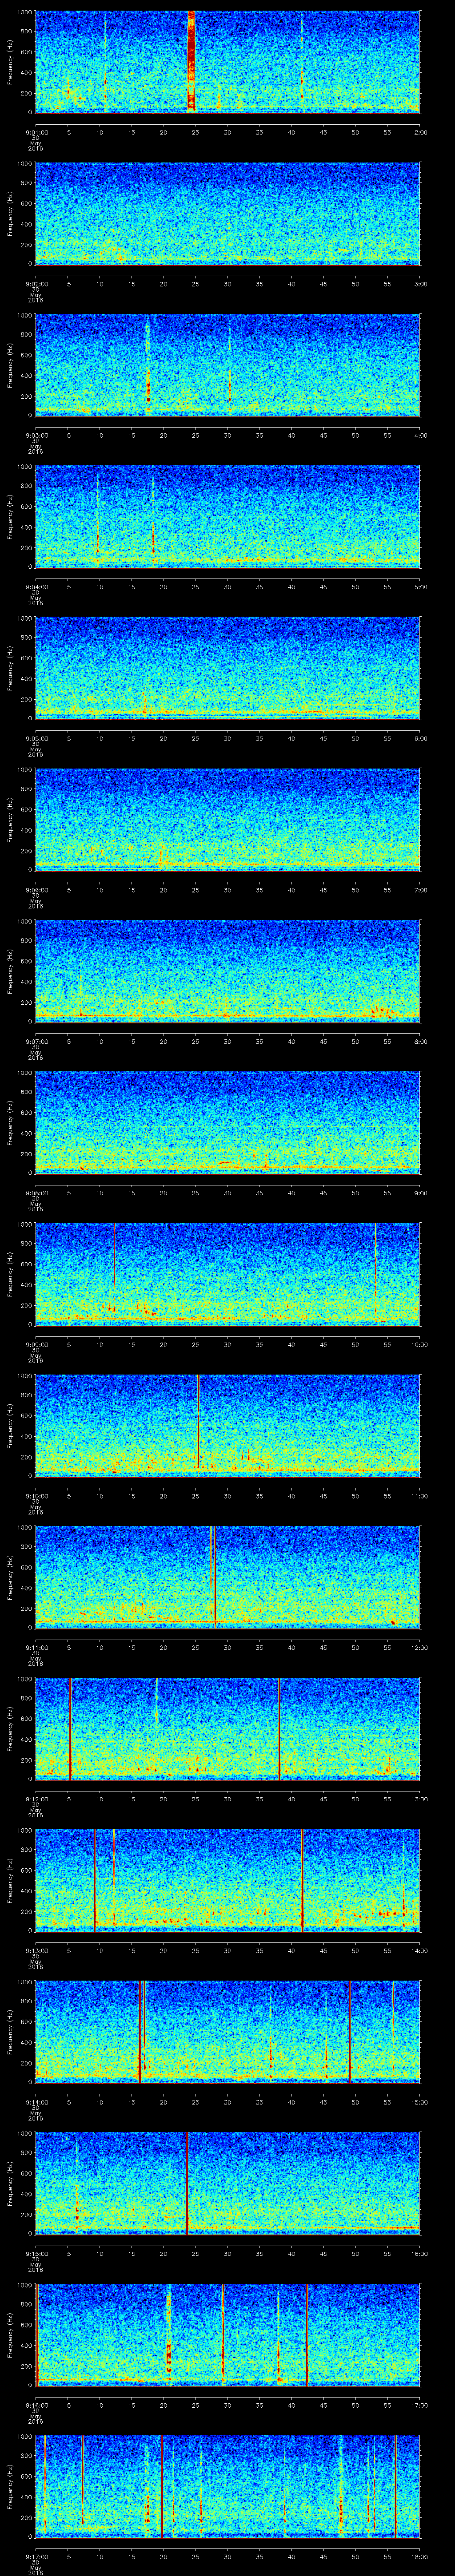Click the 11:00 end time label
455x2576 pixels.
419,1495
